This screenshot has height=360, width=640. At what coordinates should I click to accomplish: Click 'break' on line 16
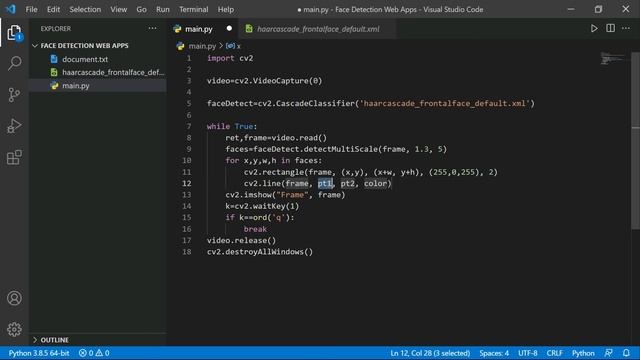coord(255,229)
